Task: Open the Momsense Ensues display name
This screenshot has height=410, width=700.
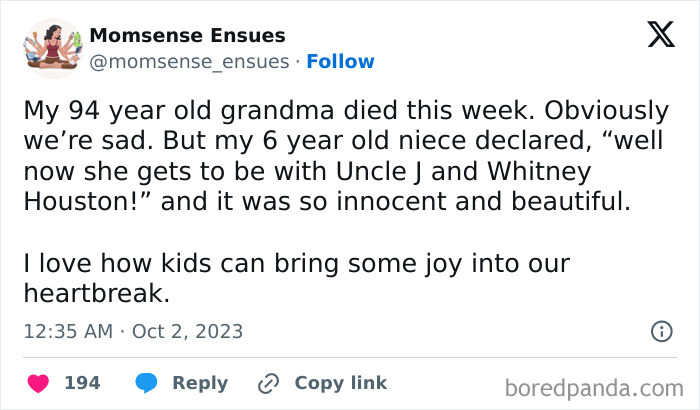Action: pos(187,35)
